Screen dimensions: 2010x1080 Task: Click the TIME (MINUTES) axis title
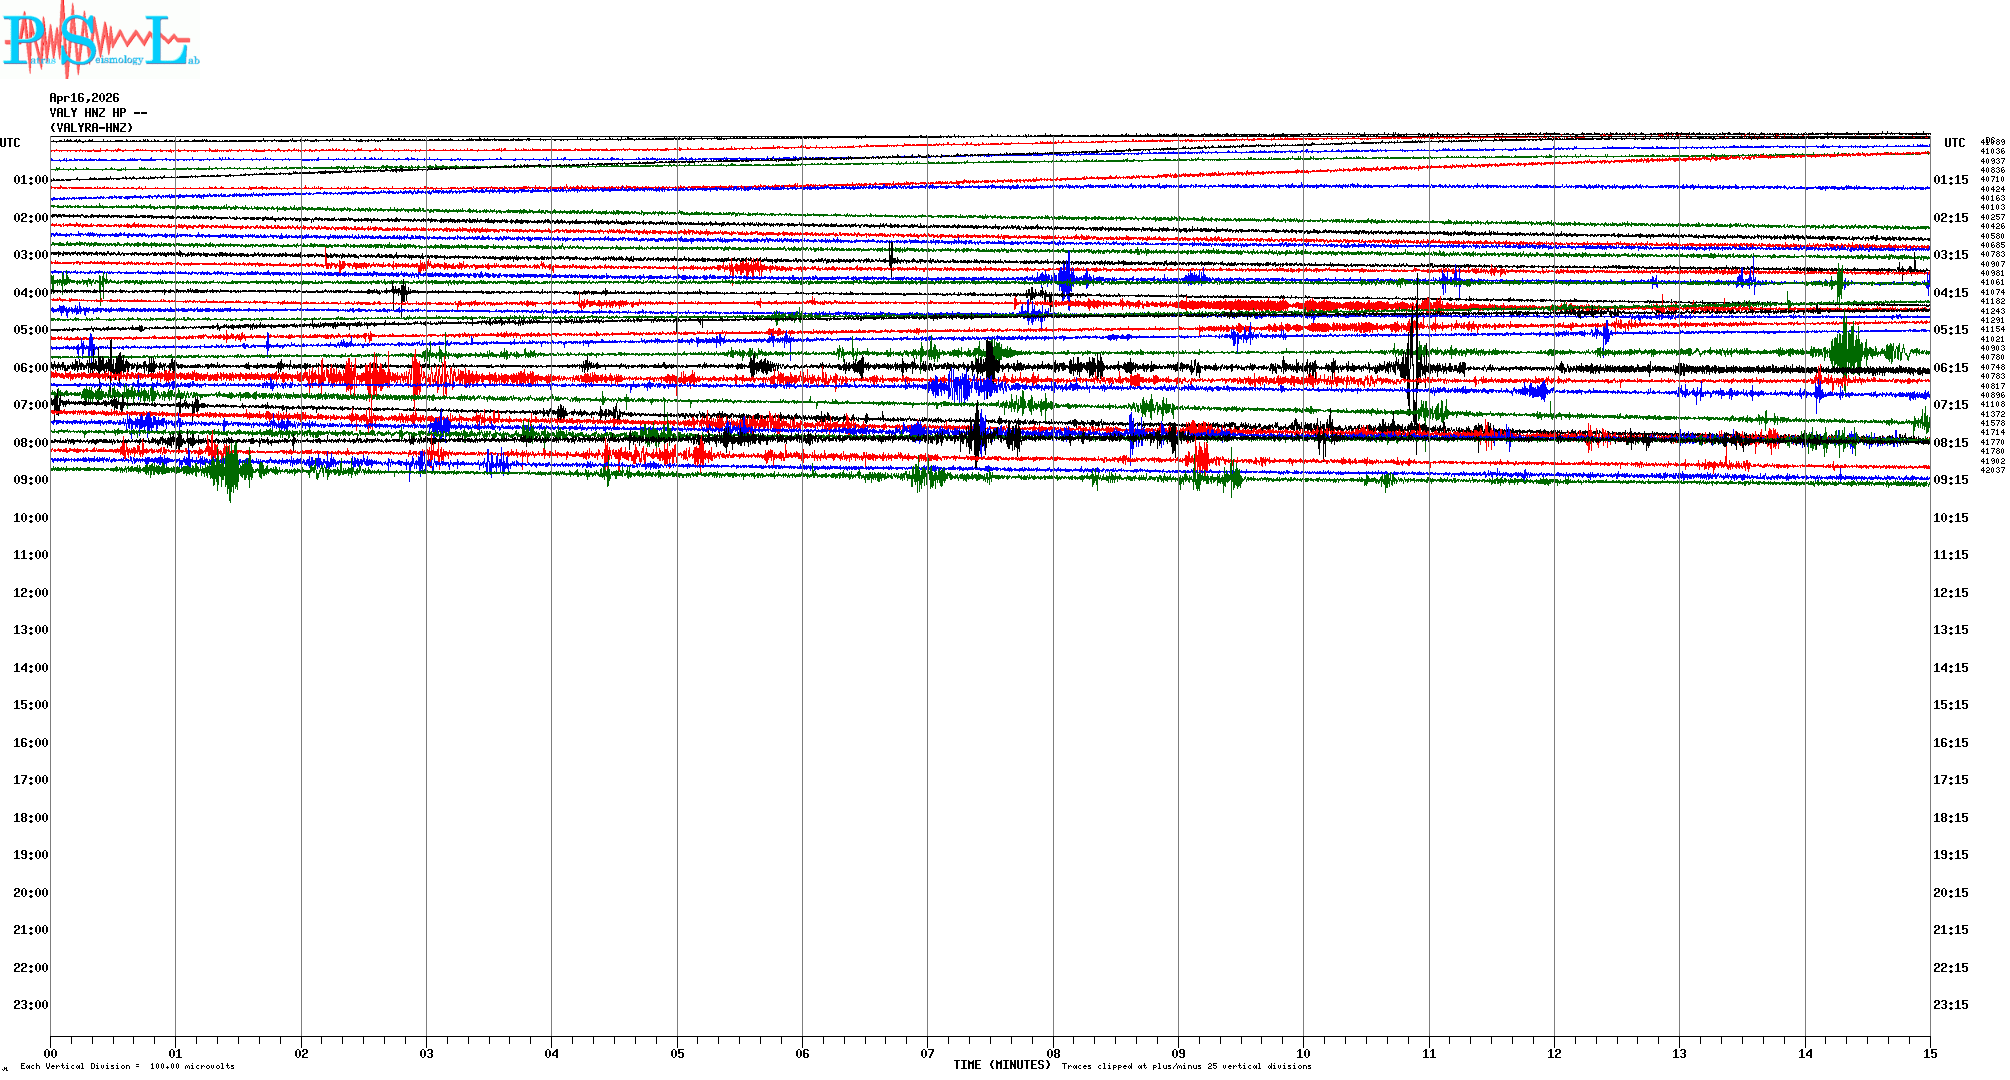(x=1001, y=1065)
